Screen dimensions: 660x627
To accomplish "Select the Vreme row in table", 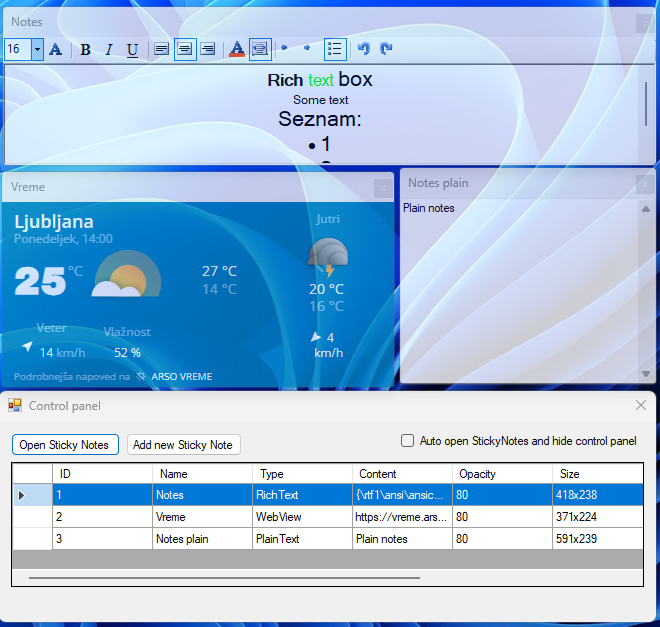I will click(200, 517).
